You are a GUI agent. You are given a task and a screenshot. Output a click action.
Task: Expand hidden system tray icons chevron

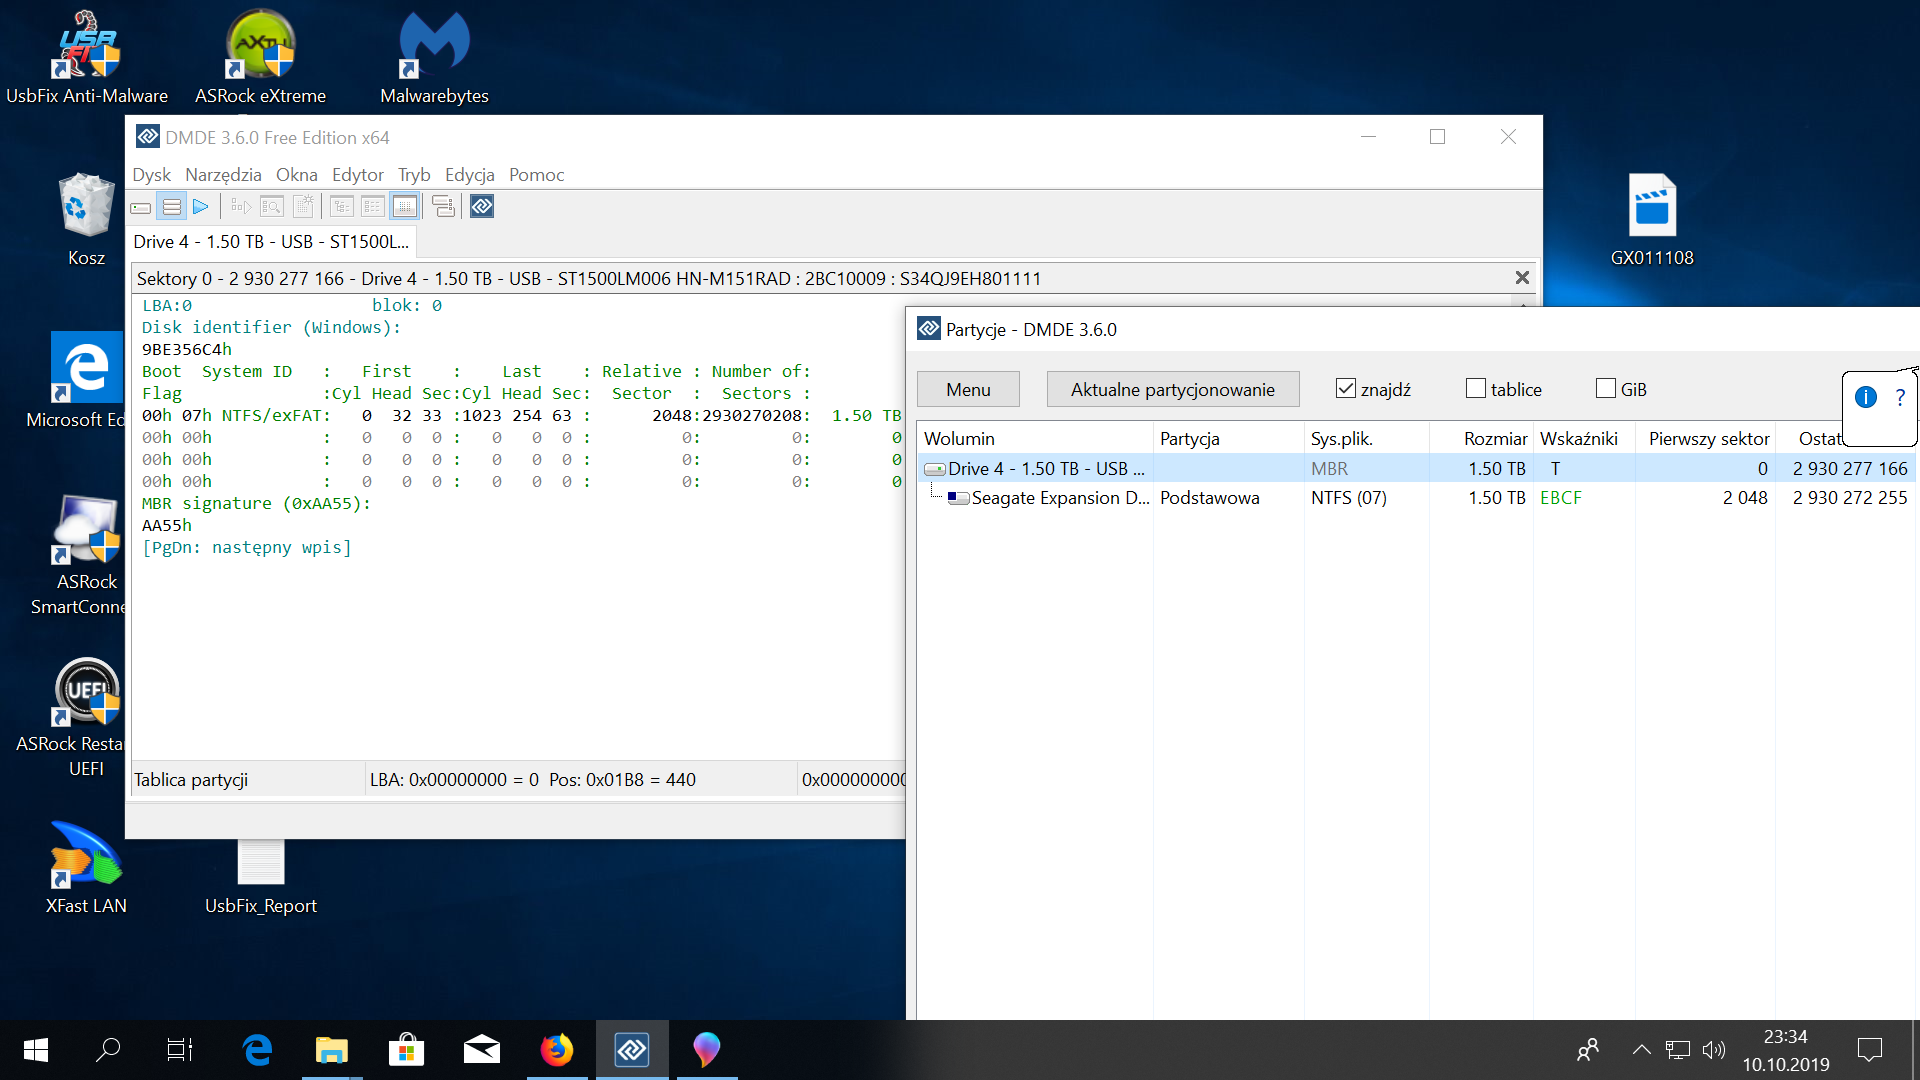(x=1641, y=1050)
